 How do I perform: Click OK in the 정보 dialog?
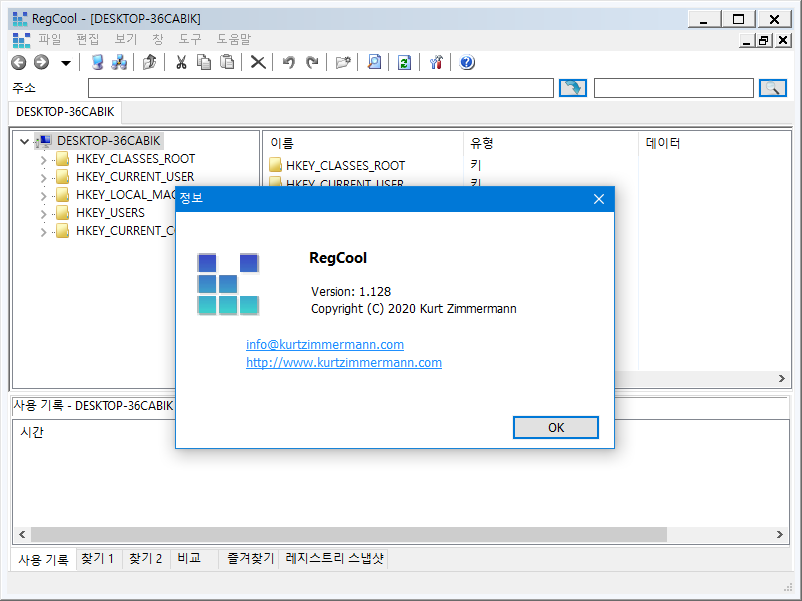click(555, 428)
